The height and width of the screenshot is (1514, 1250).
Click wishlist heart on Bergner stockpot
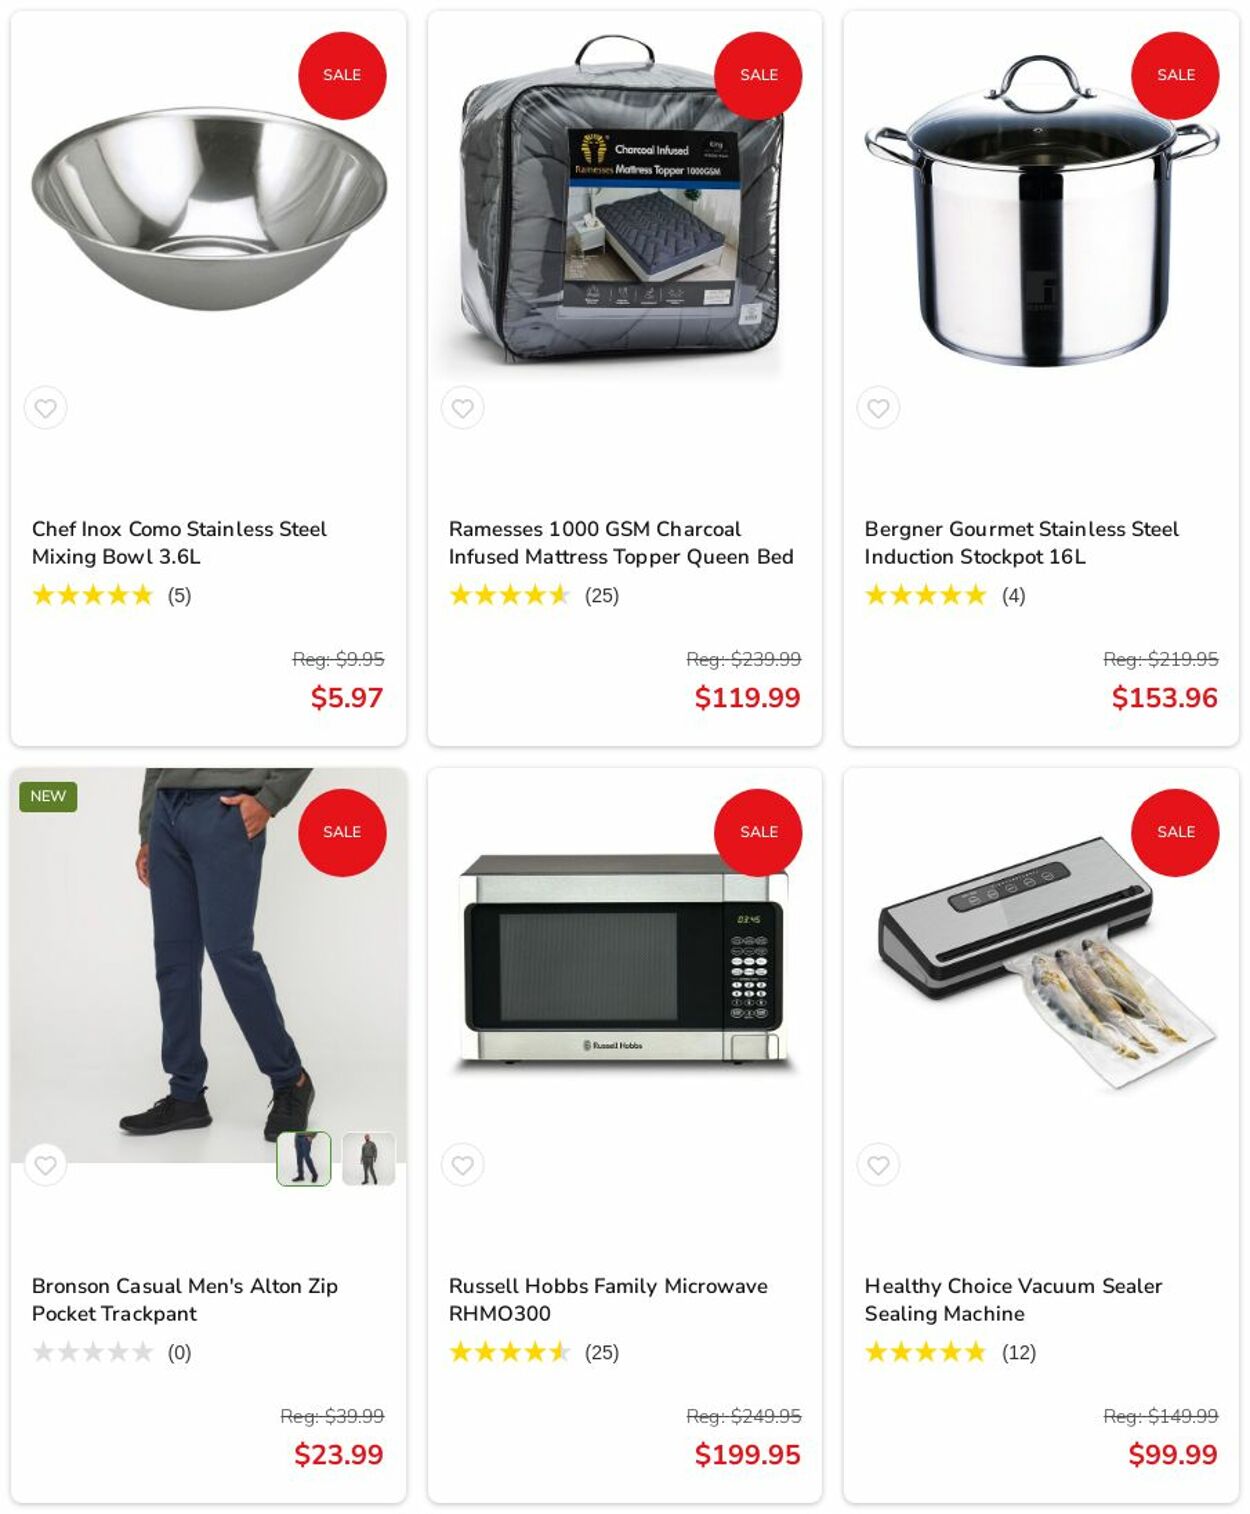coord(878,408)
